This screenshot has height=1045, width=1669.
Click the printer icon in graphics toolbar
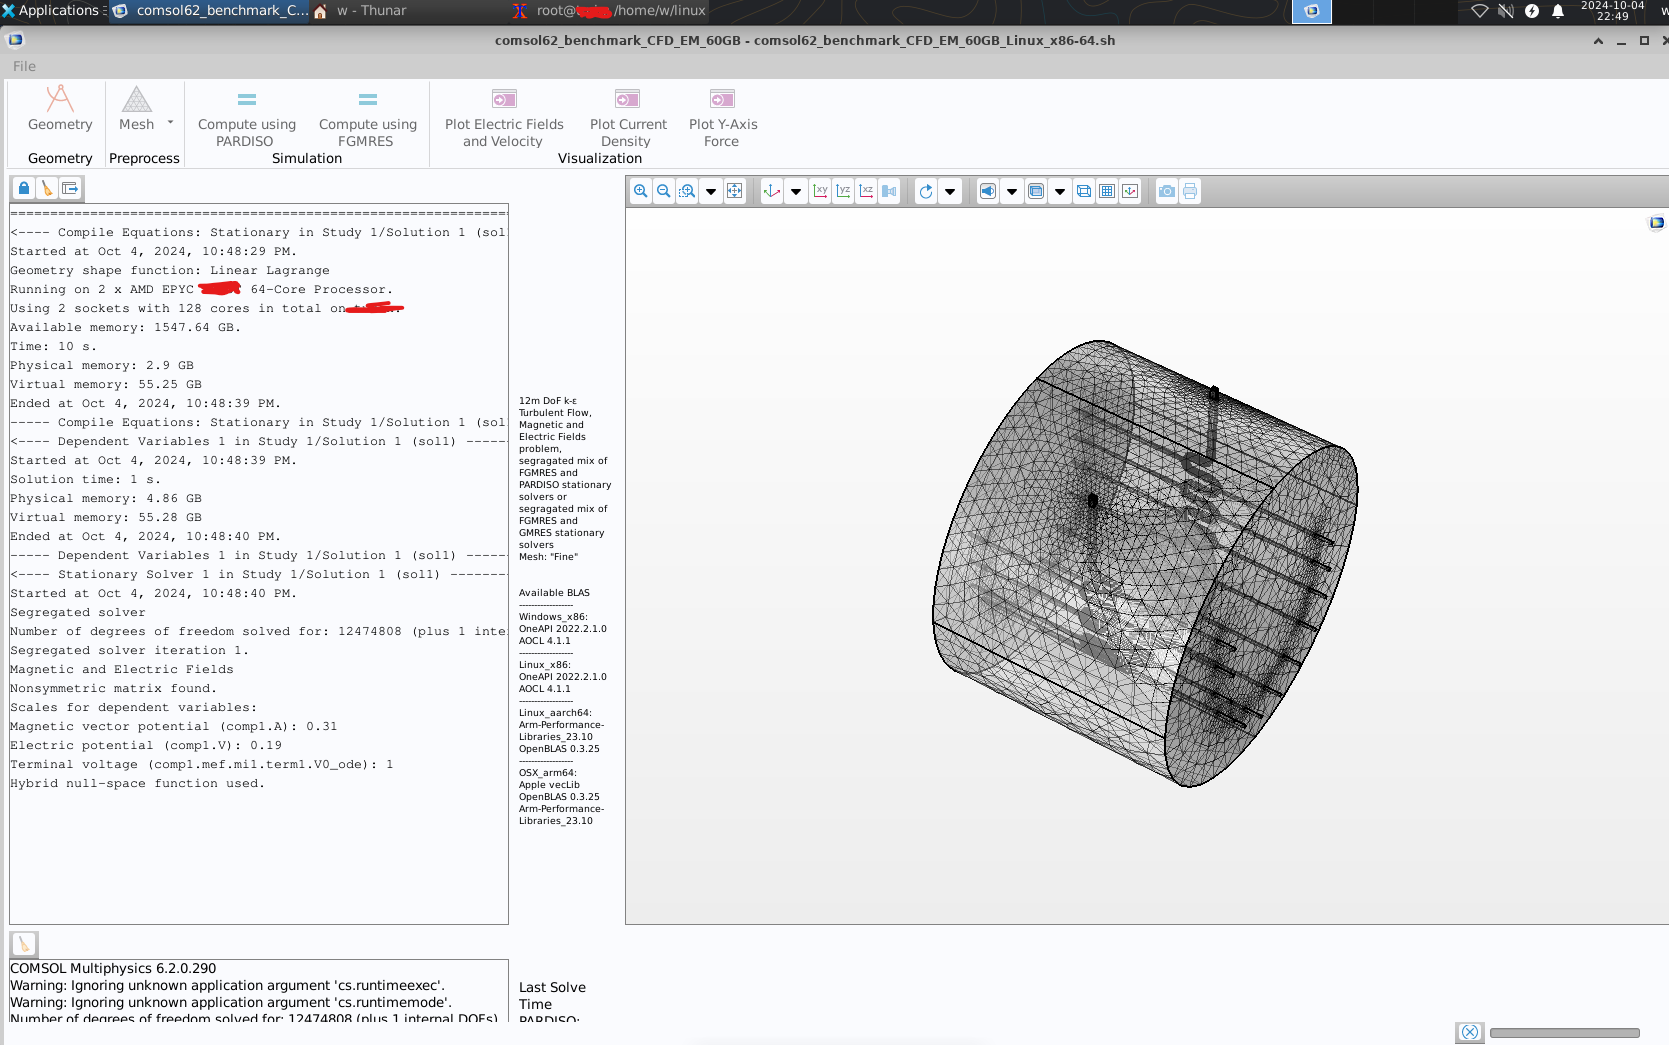click(1190, 191)
